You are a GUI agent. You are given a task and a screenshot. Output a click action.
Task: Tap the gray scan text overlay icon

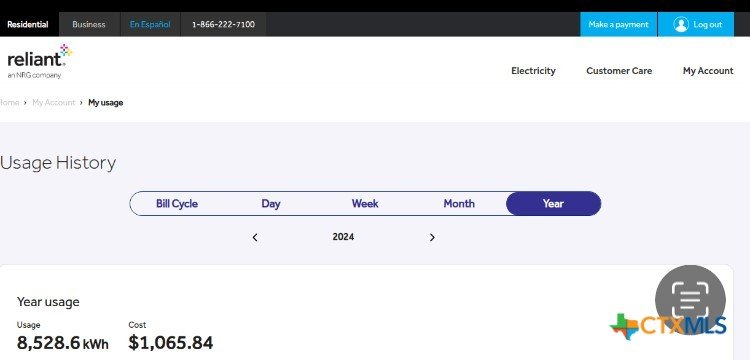coord(690,299)
